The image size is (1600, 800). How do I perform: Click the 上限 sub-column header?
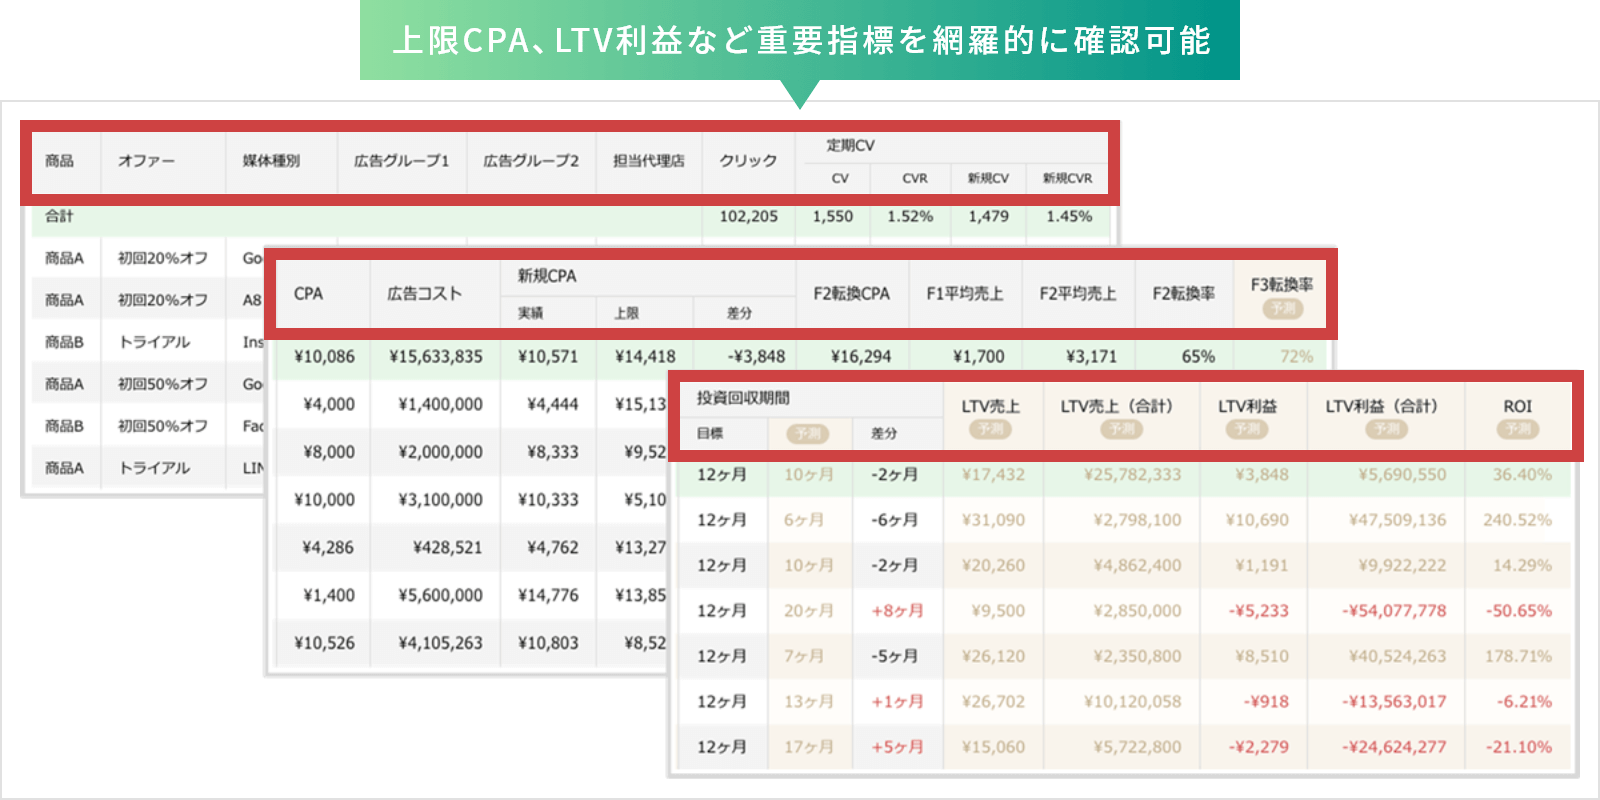[627, 313]
